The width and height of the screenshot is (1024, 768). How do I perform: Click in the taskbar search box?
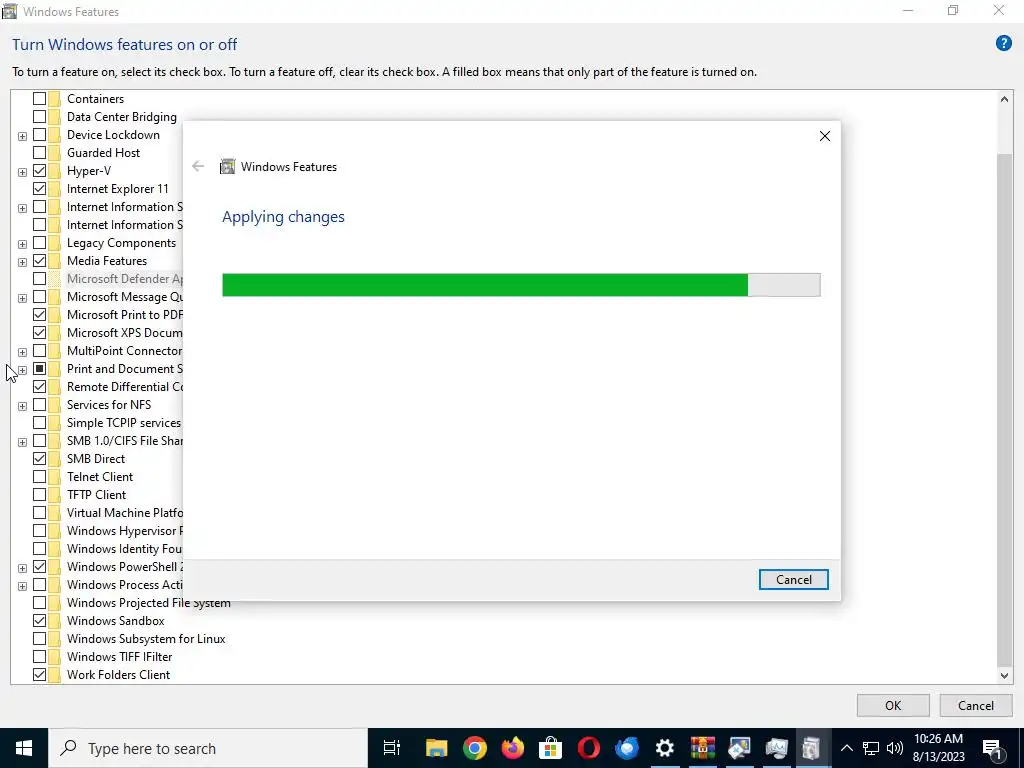(x=208, y=748)
